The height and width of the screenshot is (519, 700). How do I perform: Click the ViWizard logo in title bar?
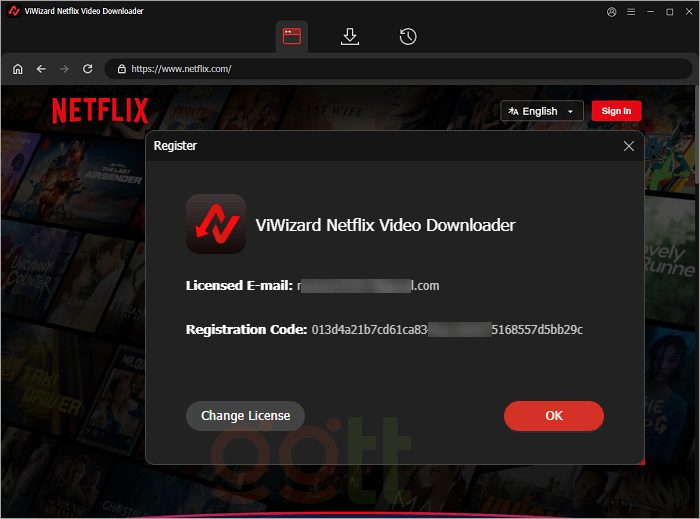[13, 11]
